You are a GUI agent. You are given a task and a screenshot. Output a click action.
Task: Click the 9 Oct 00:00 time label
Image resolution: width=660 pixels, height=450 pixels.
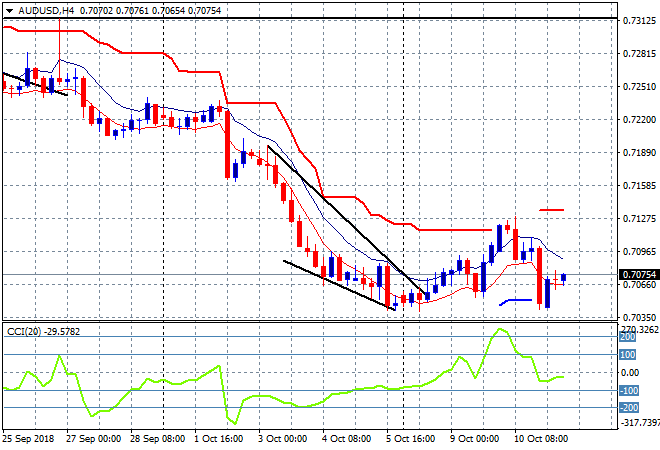click(474, 439)
